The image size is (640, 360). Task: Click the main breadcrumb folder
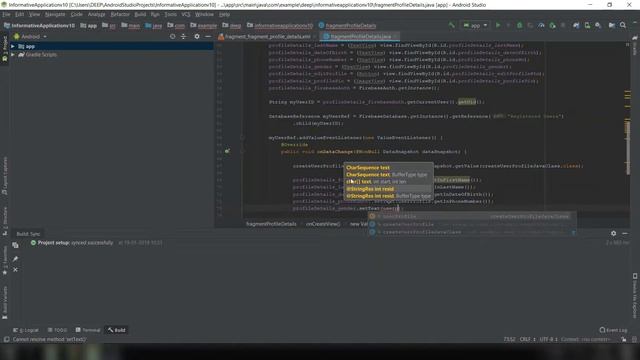click(x=131, y=25)
